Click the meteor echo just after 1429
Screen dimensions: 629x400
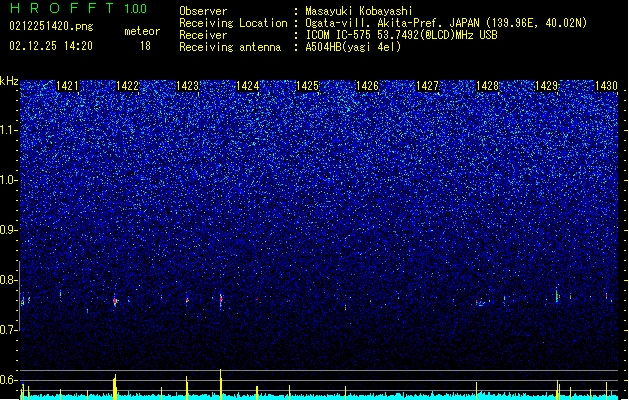(x=557, y=296)
